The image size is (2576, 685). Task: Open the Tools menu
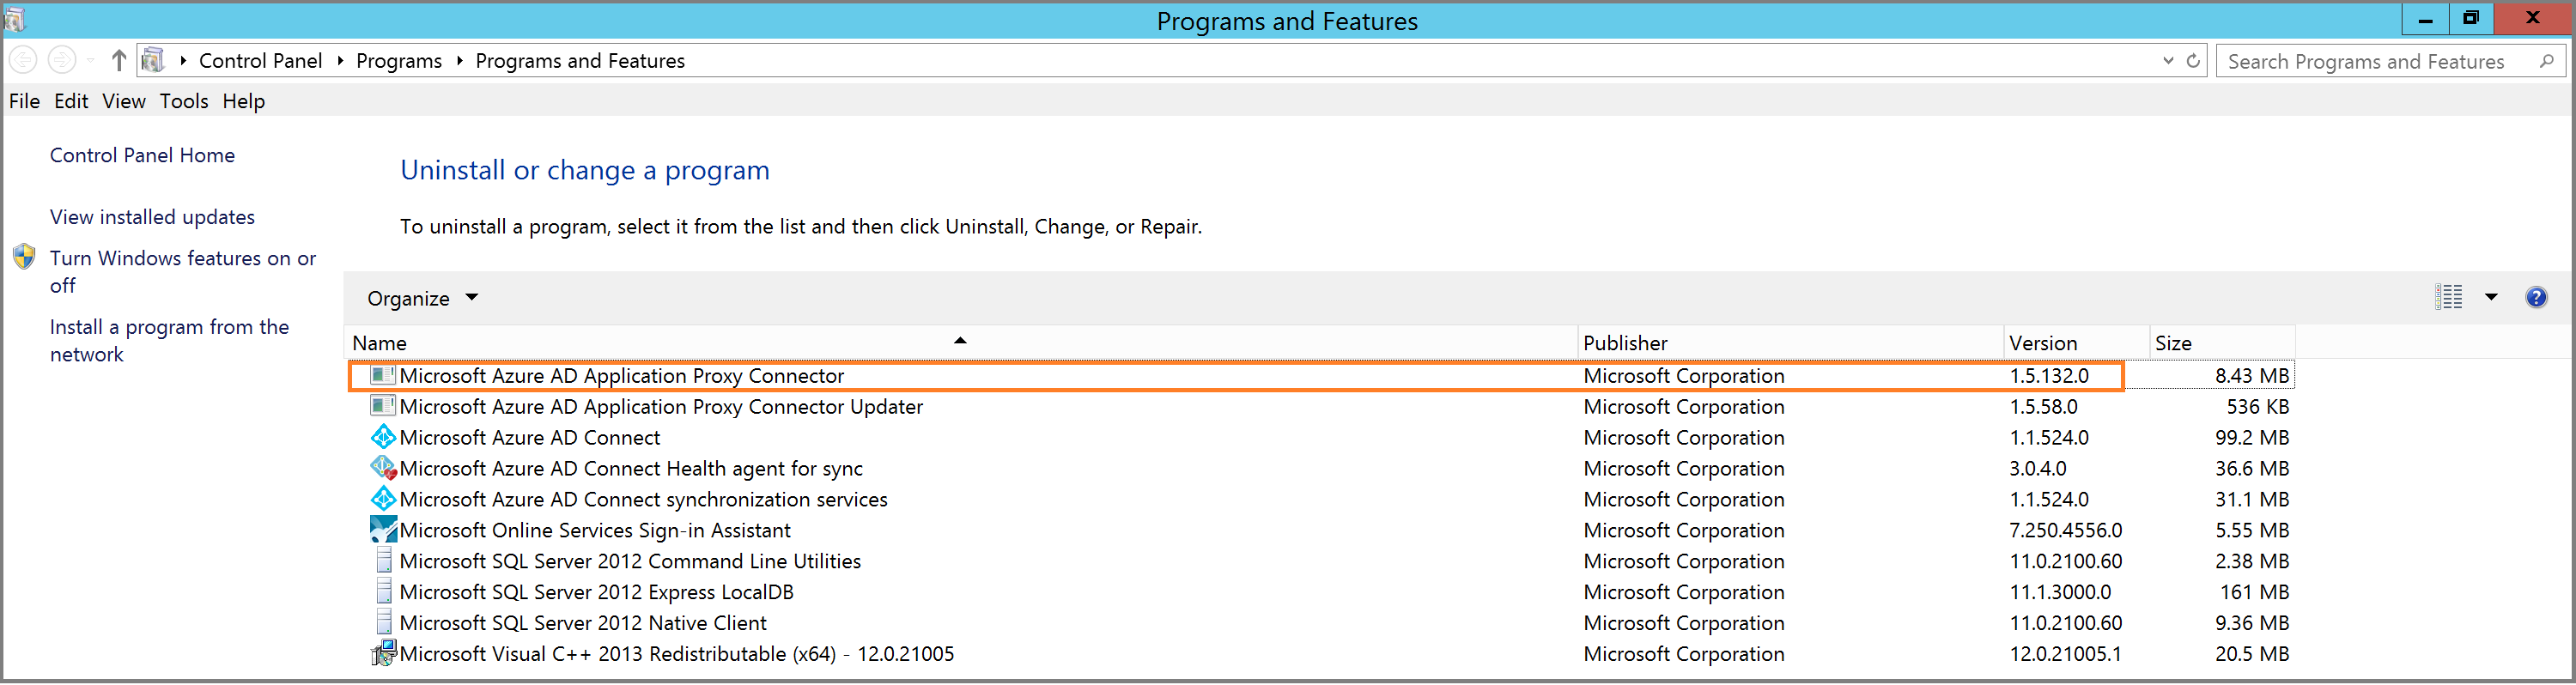pos(184,101)
